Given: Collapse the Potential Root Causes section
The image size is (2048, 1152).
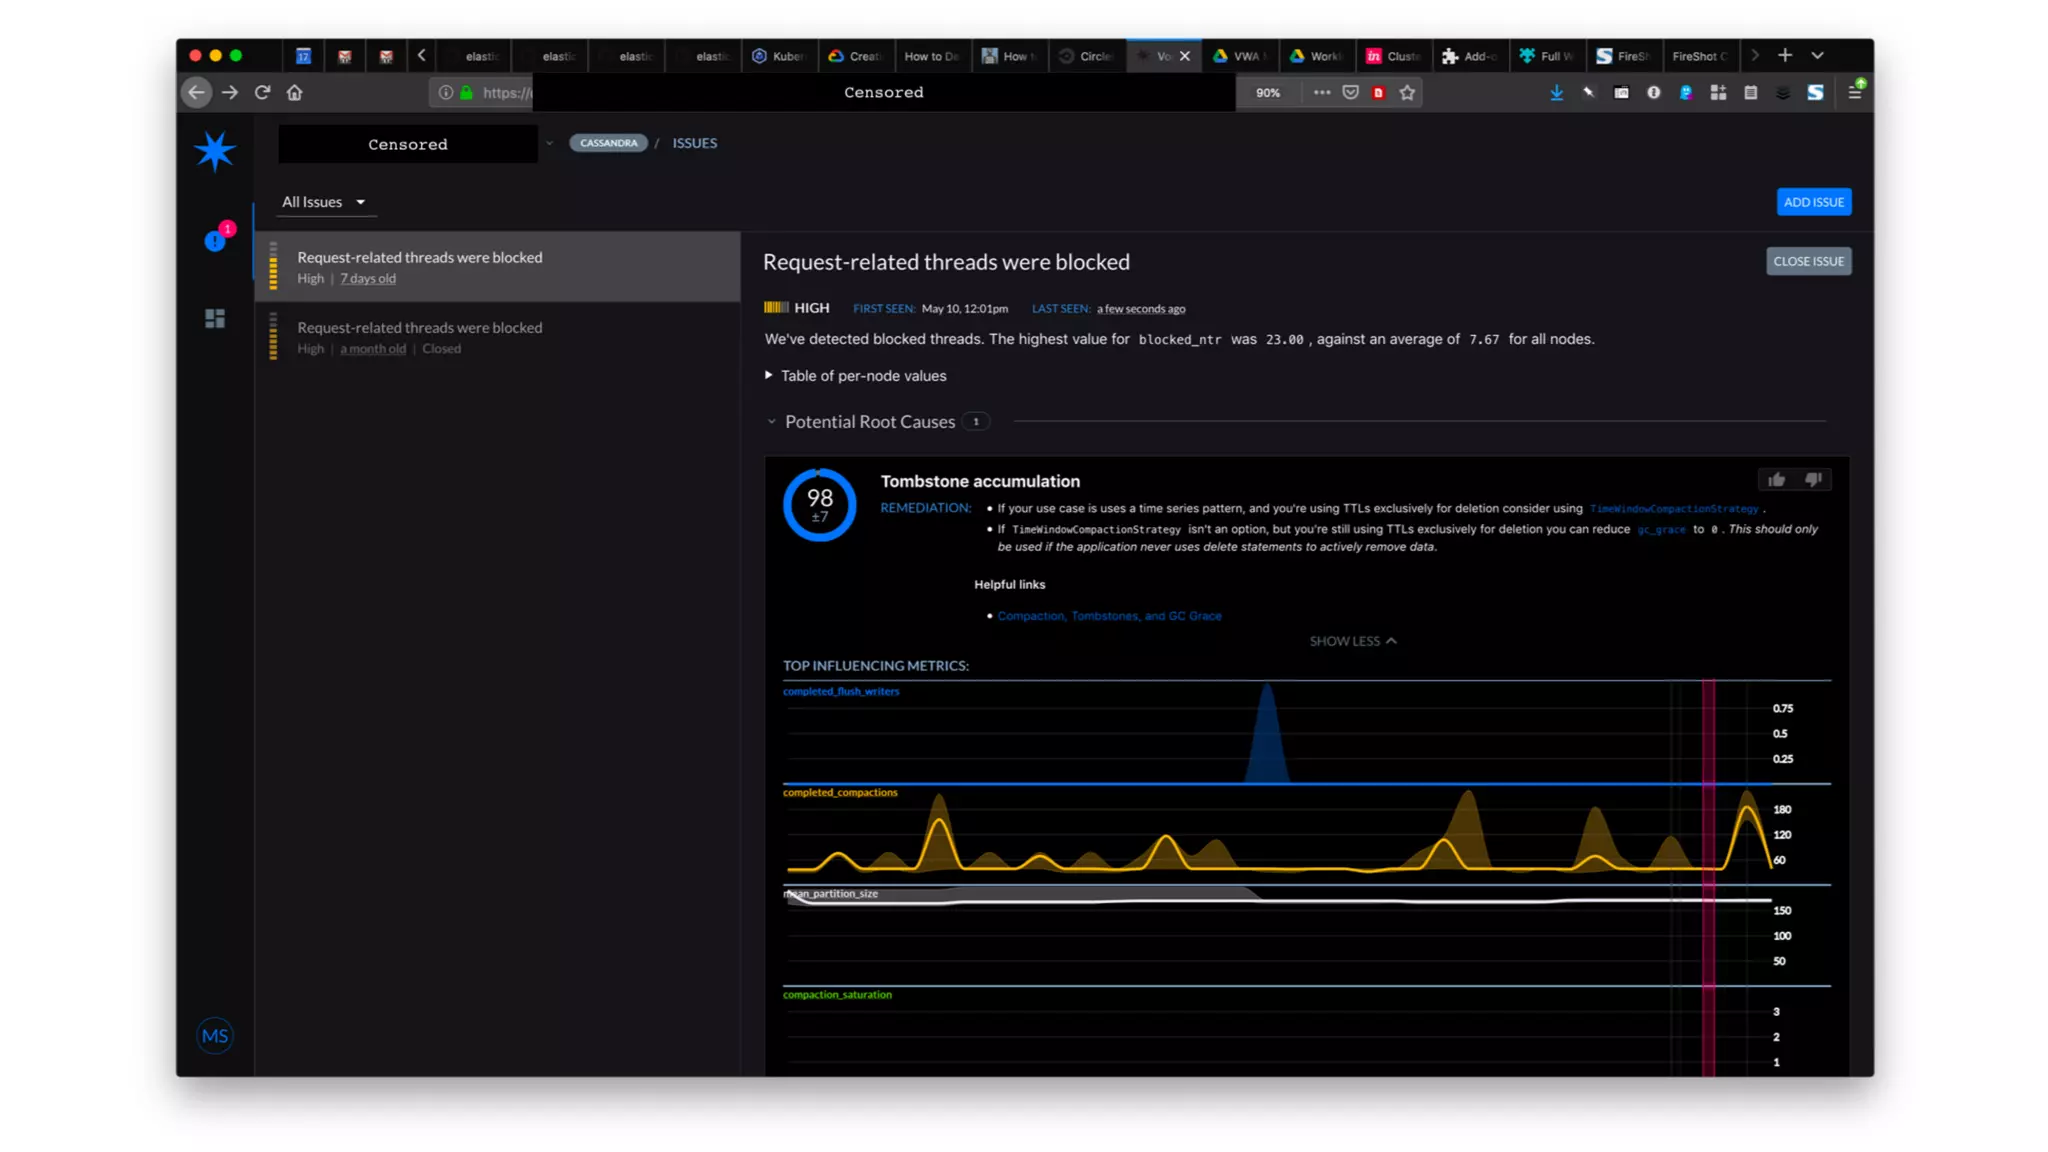Looking at the screenshot, I should click(x=870, y=422).
